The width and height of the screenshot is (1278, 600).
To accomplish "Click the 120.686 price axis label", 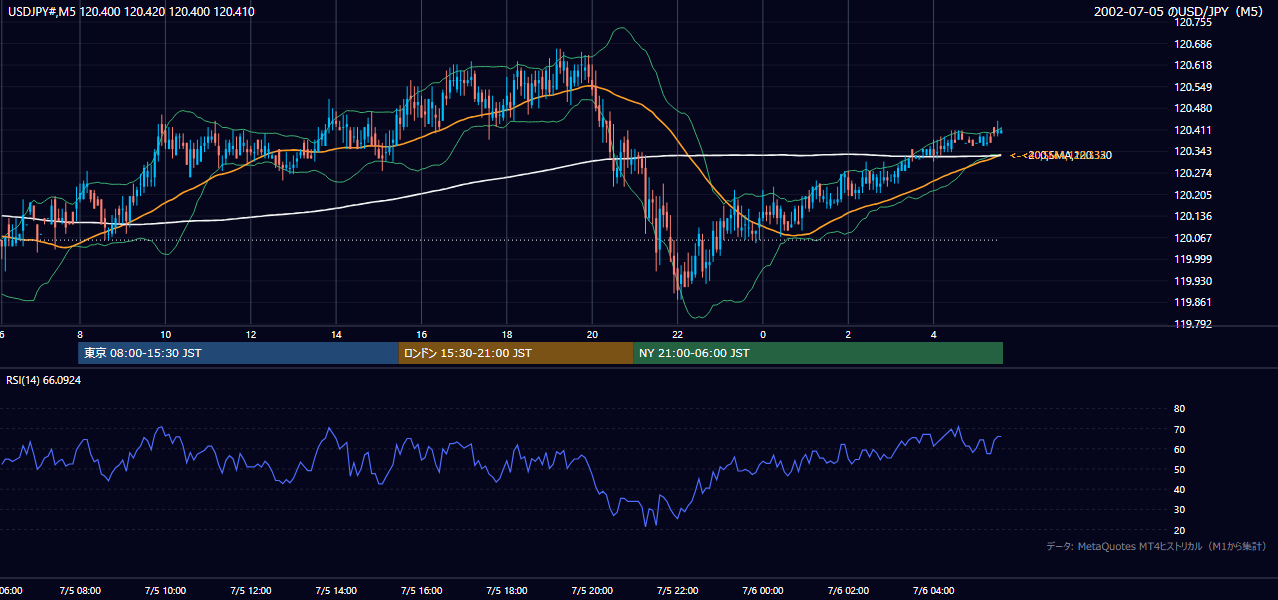I will 1194,45.
